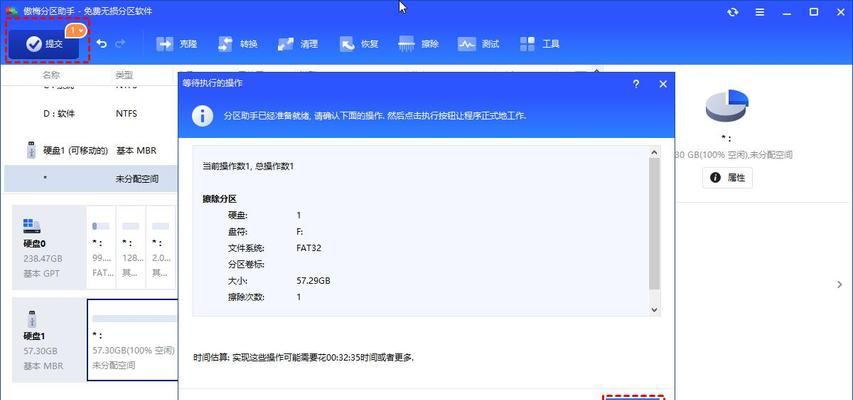Click the info icon in dialog banner
Viewport: 853px width, 400px height.
pyautogui.click(x=202, y=116)
